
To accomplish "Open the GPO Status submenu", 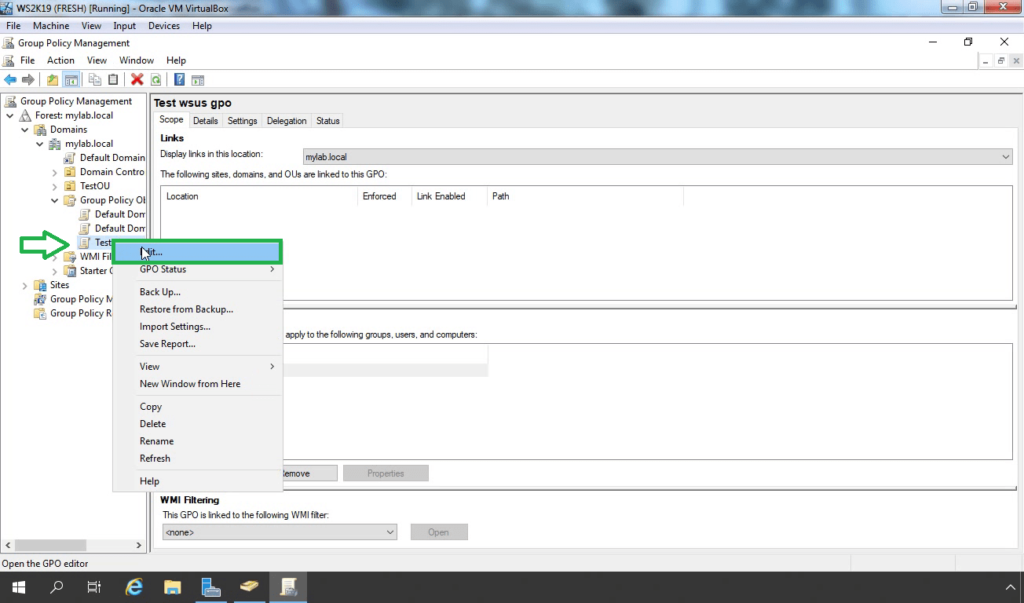I will [197, 269].
